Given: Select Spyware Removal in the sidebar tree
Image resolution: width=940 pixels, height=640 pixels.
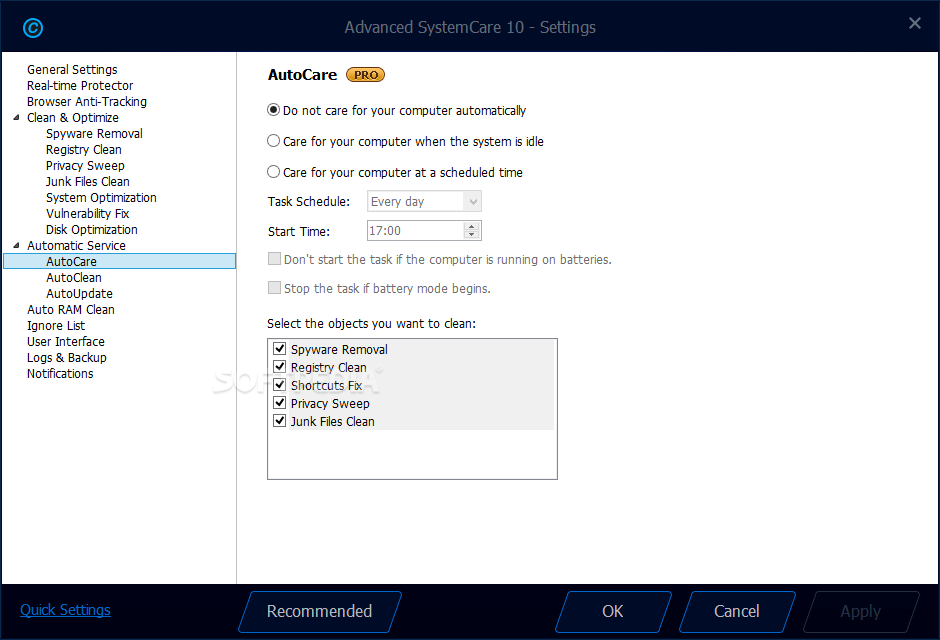Looking at the screenshot, I should (x=94, y=134).
